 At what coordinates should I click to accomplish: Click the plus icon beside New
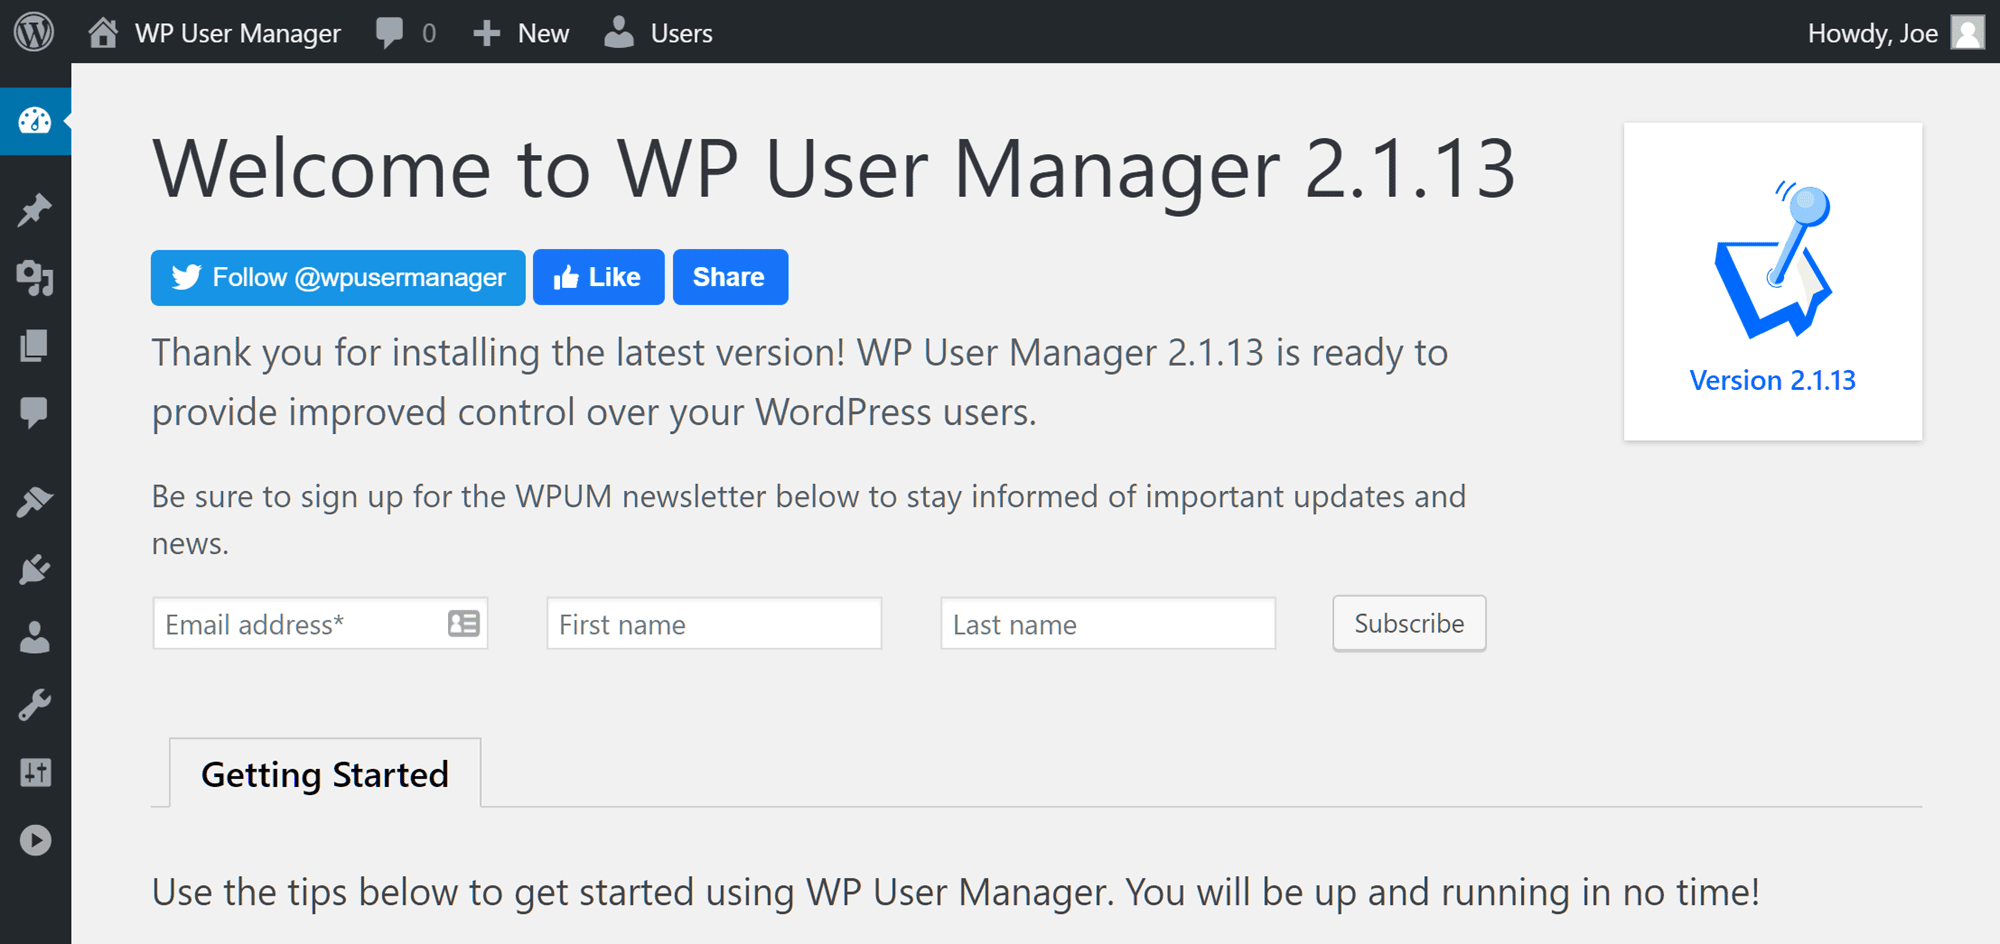point(486,33)
